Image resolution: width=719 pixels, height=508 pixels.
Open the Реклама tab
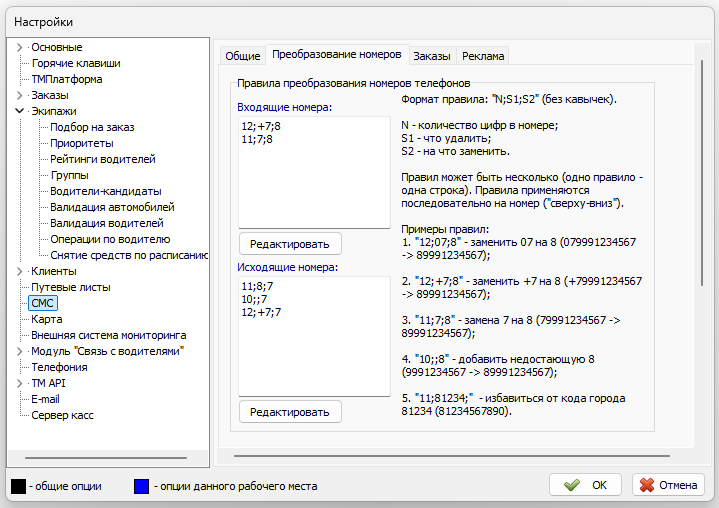(483, 56)
